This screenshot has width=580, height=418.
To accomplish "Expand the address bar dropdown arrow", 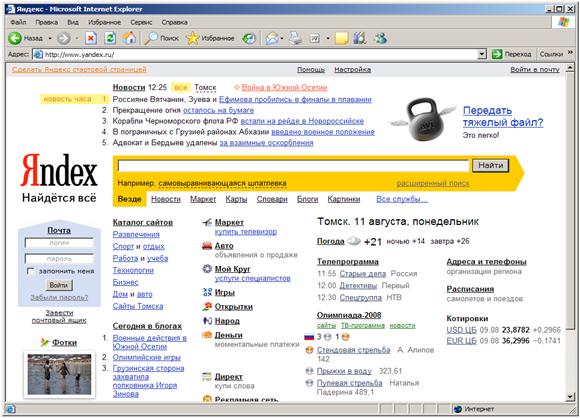I will pyautogui.click(x=481, y=54).
